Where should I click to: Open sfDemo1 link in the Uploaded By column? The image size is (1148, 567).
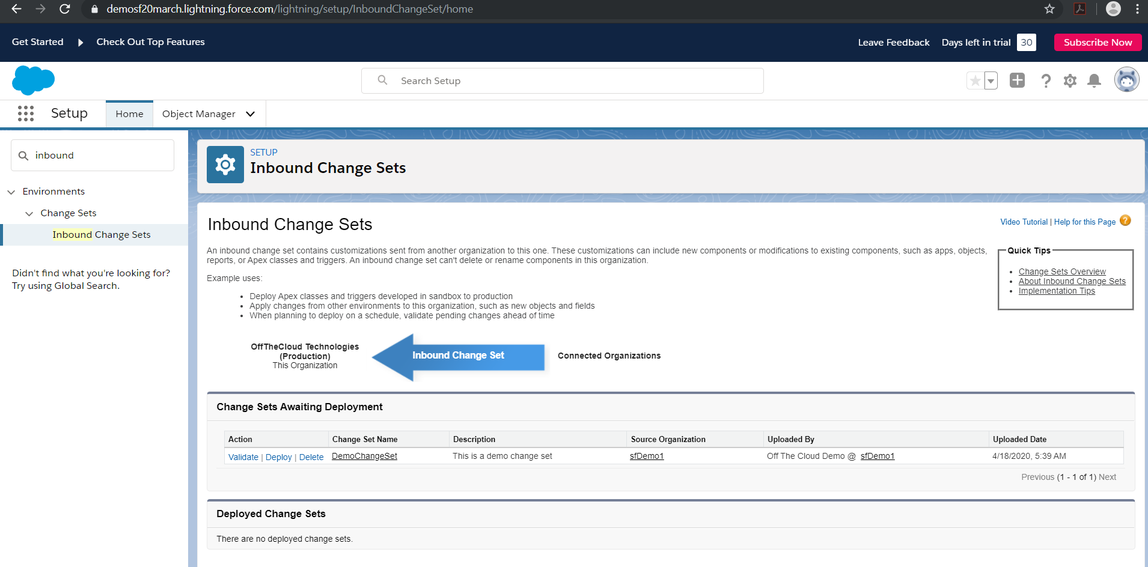point(878,456)
